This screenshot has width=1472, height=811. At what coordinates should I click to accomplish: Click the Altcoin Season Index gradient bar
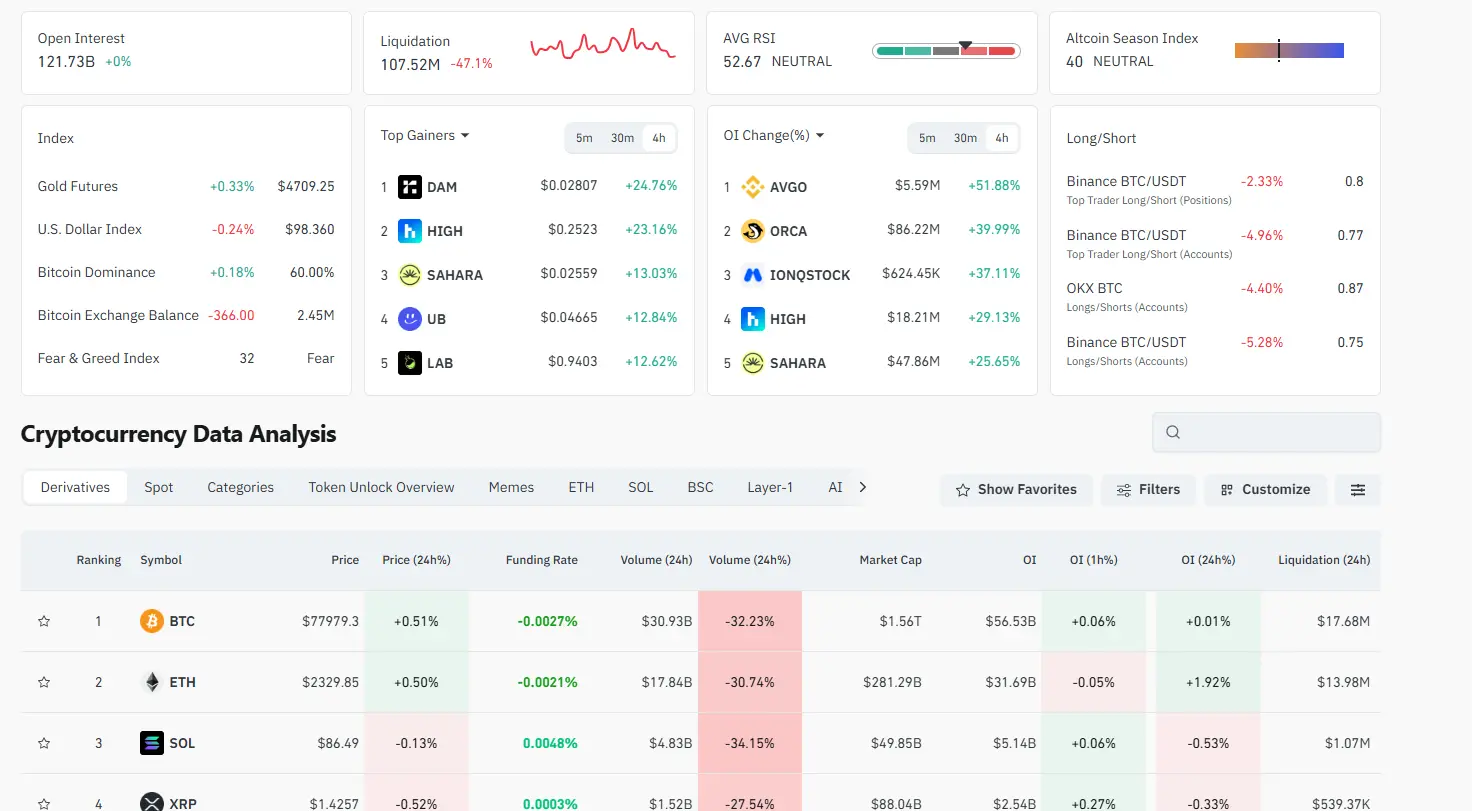coord(1289,50)
